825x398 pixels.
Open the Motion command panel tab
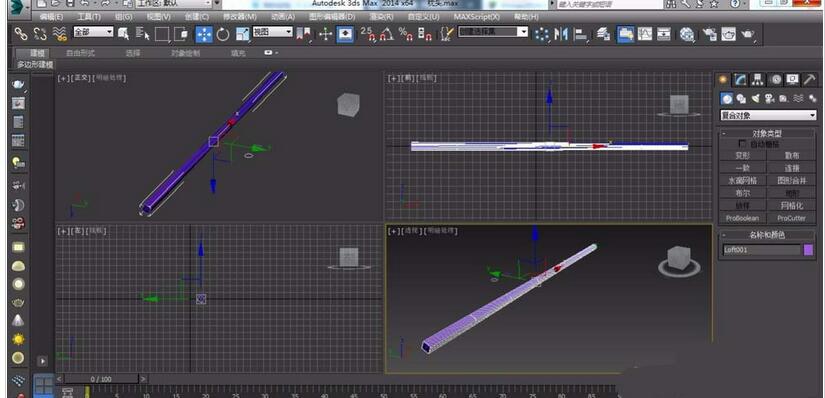(x=776, y=79)
